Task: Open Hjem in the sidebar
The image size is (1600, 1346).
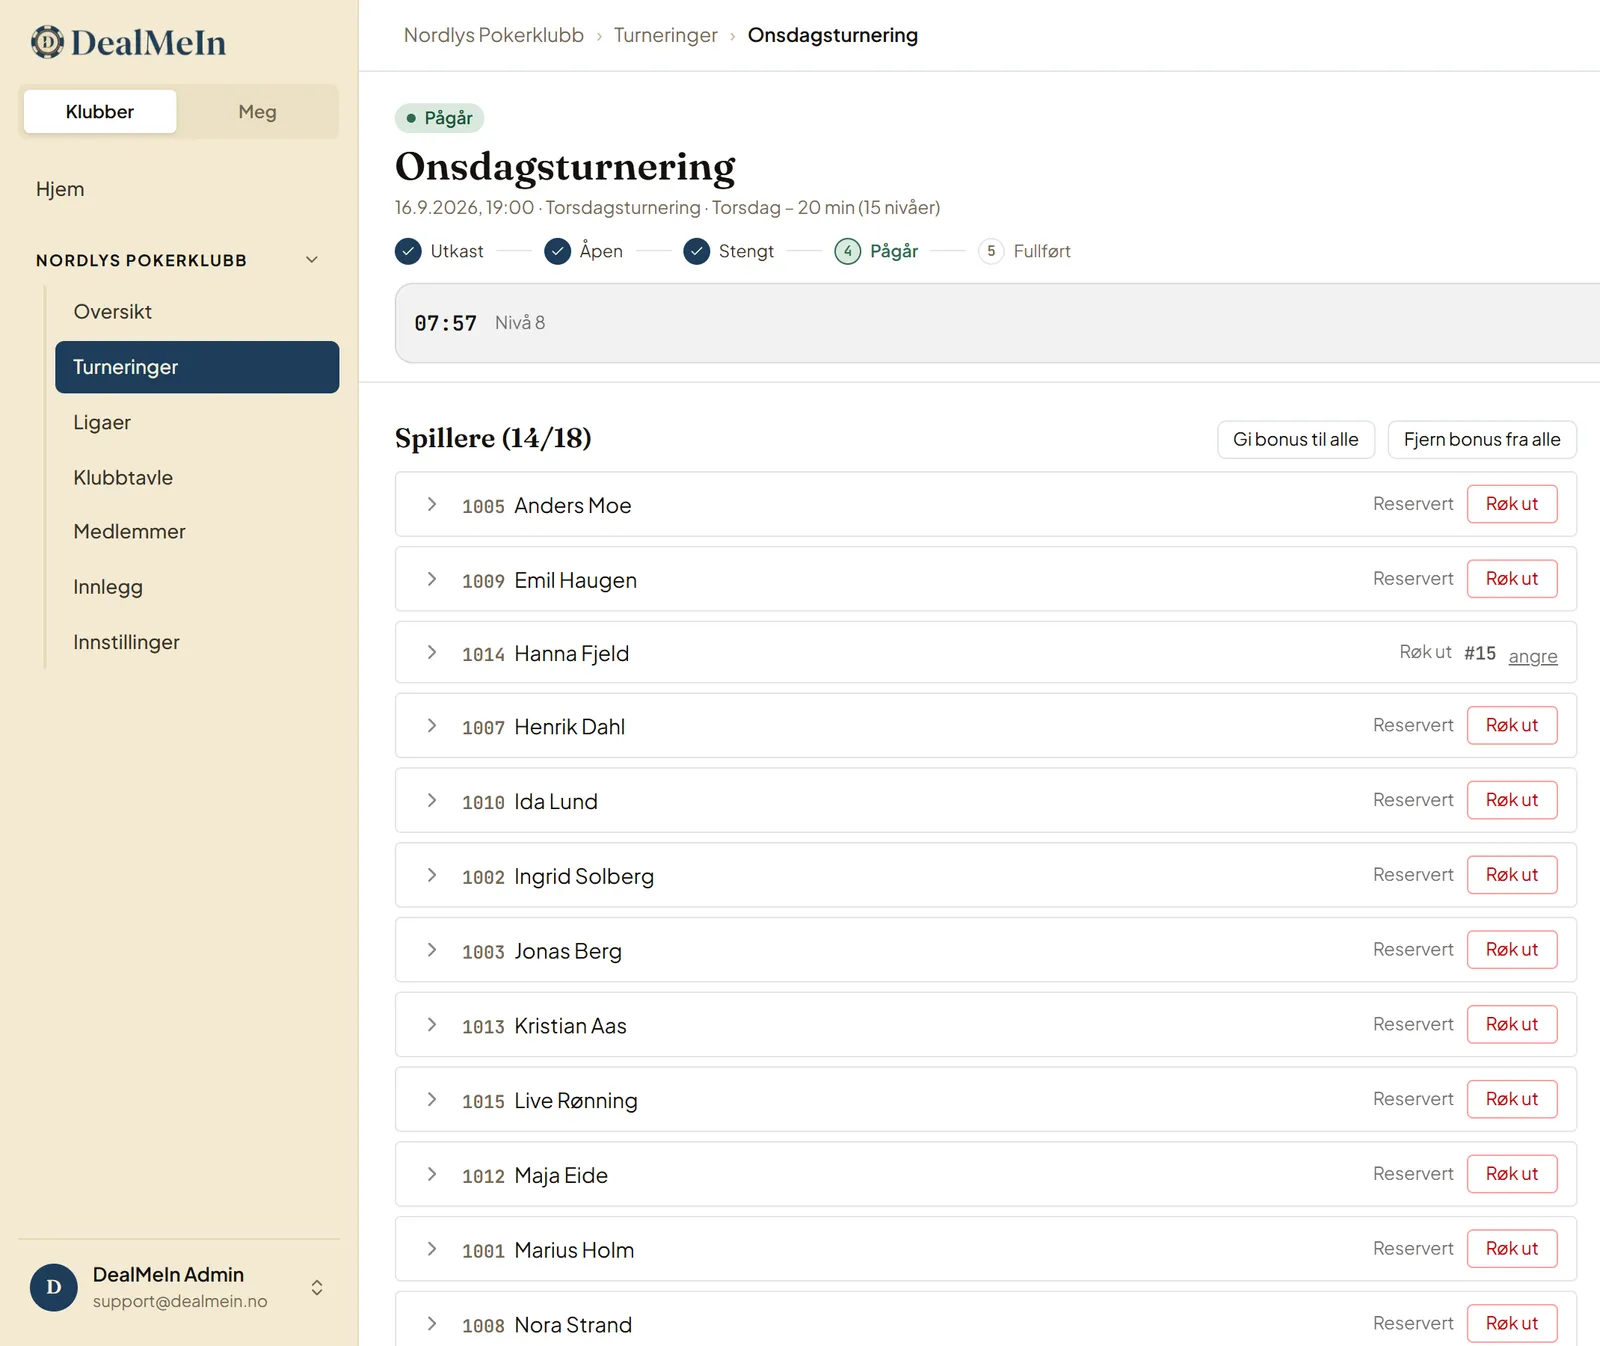Action: [60, 189]
